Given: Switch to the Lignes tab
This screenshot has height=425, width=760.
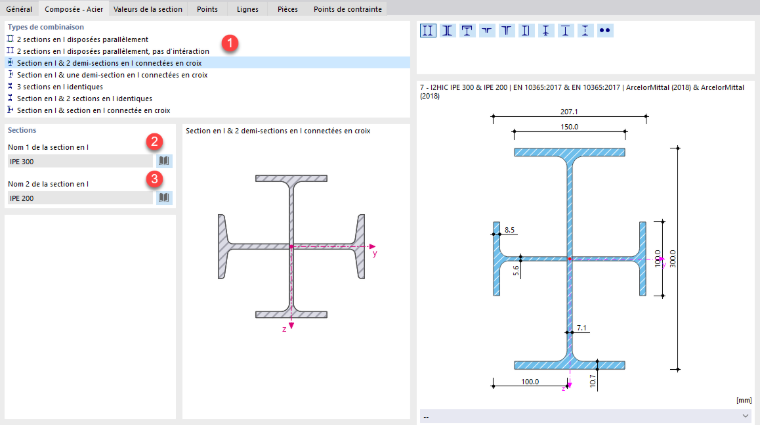Looking at the screenshot, I should click(x=247, y=9).
